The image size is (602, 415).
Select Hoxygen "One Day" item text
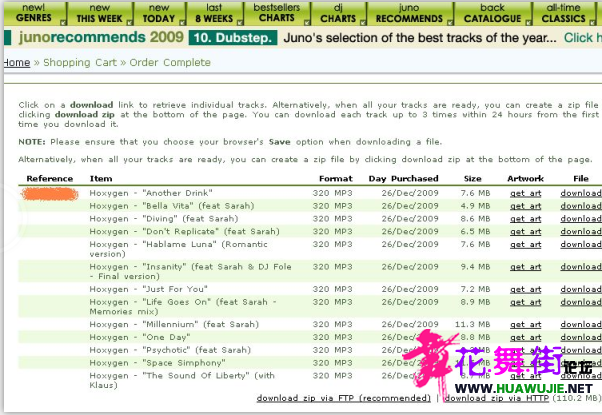(140, 337)
